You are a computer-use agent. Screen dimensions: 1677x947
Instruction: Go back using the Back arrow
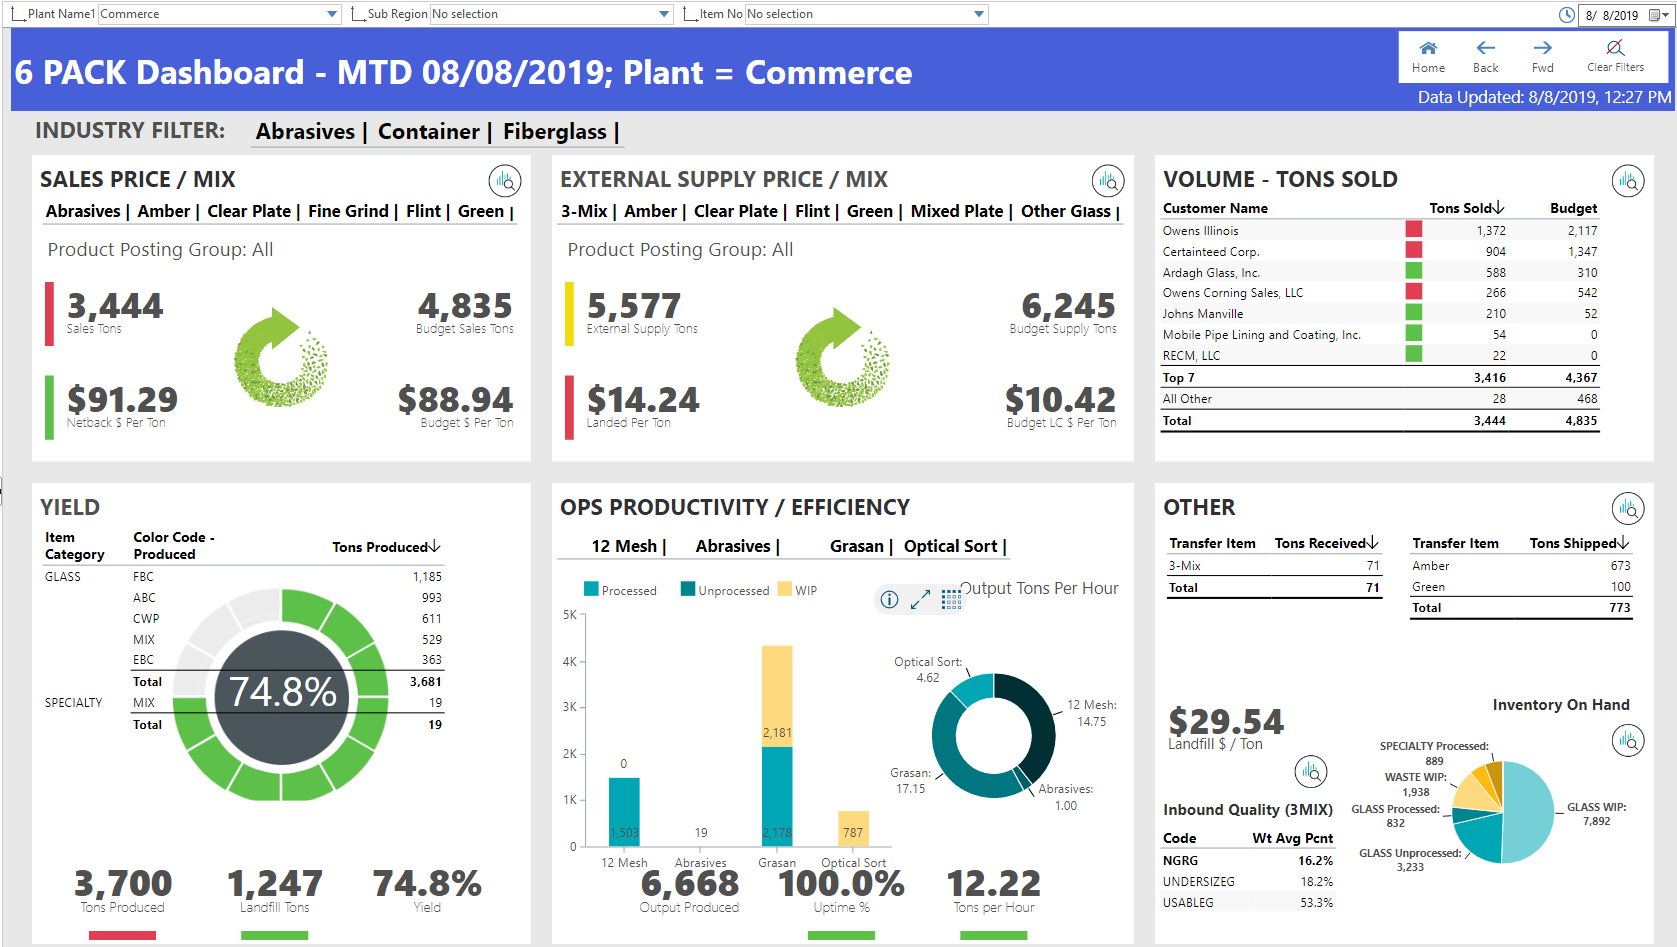click(1485, 49)
